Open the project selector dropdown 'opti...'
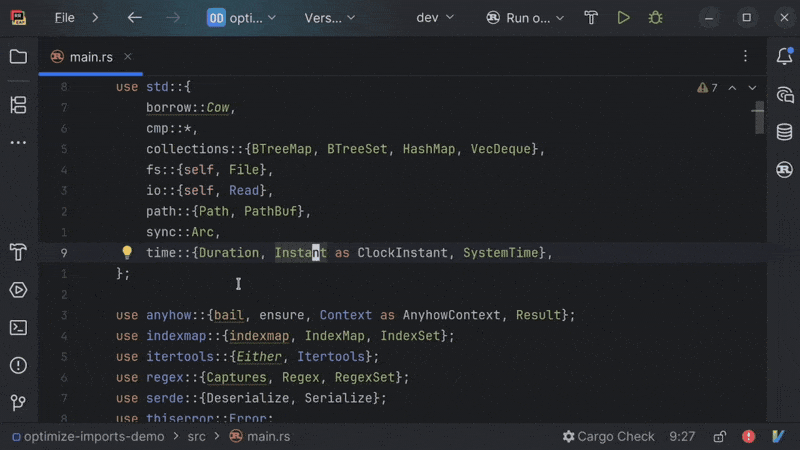Screen dimensions: 800x450 pos(241,18)
